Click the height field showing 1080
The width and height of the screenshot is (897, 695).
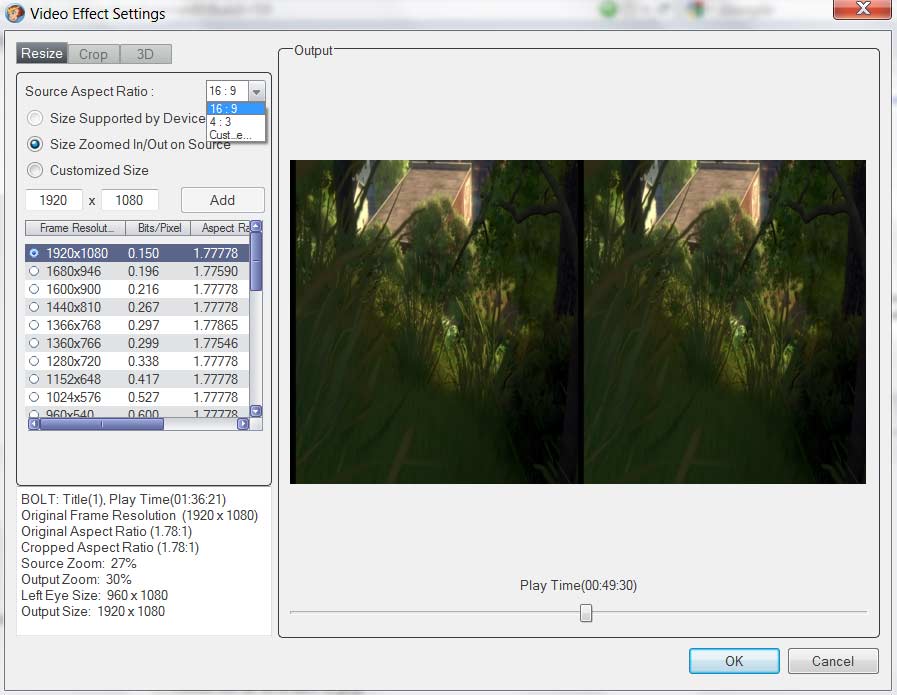129,200
